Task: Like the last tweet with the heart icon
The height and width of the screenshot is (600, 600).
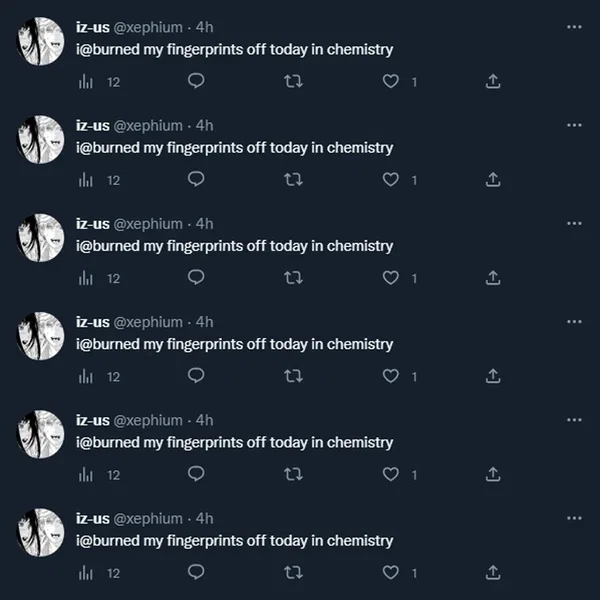Action: pyautogui.click(x=390, y=573)
